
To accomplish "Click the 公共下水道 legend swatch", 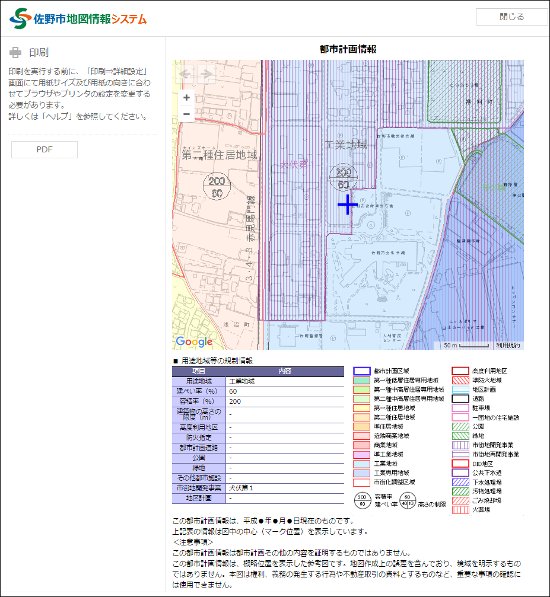I will click(460, 473).
